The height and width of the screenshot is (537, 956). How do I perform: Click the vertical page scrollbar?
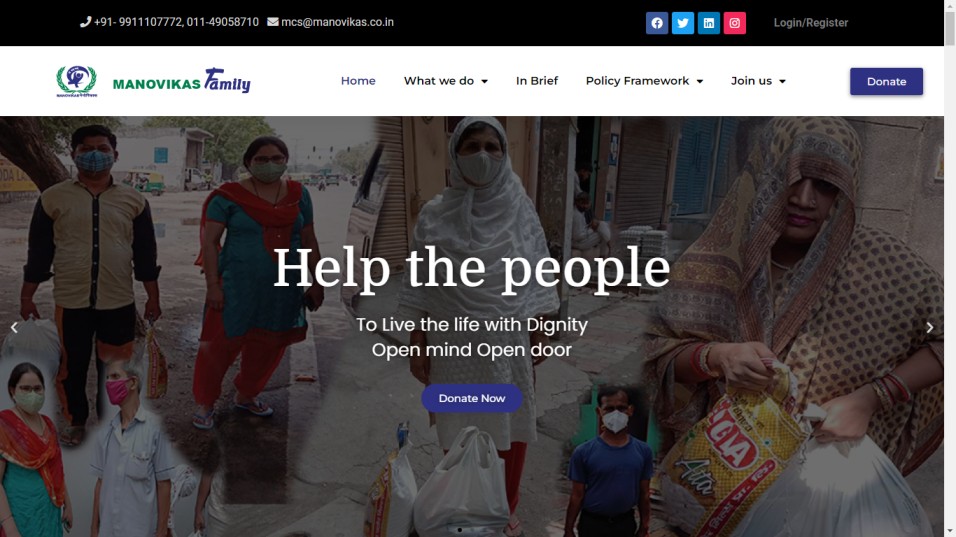[x=950, y=268]
